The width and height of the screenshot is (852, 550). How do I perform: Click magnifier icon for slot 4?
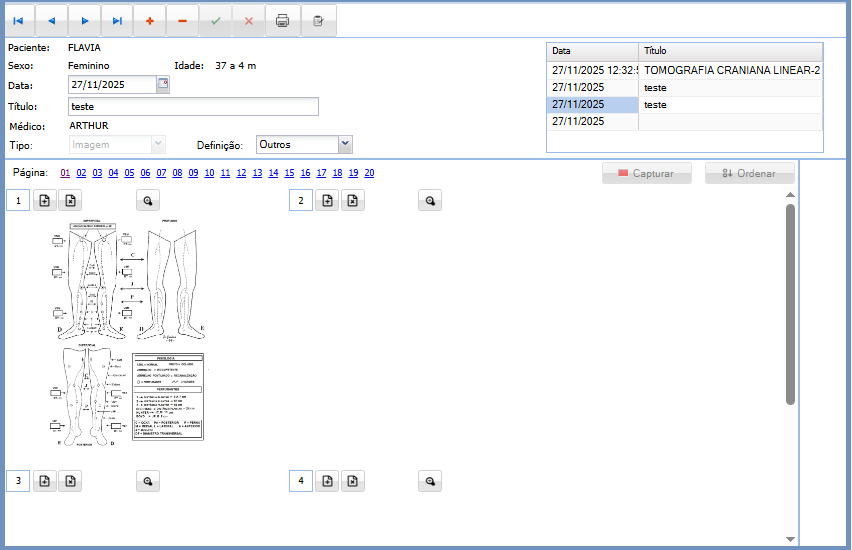(430, 481)
